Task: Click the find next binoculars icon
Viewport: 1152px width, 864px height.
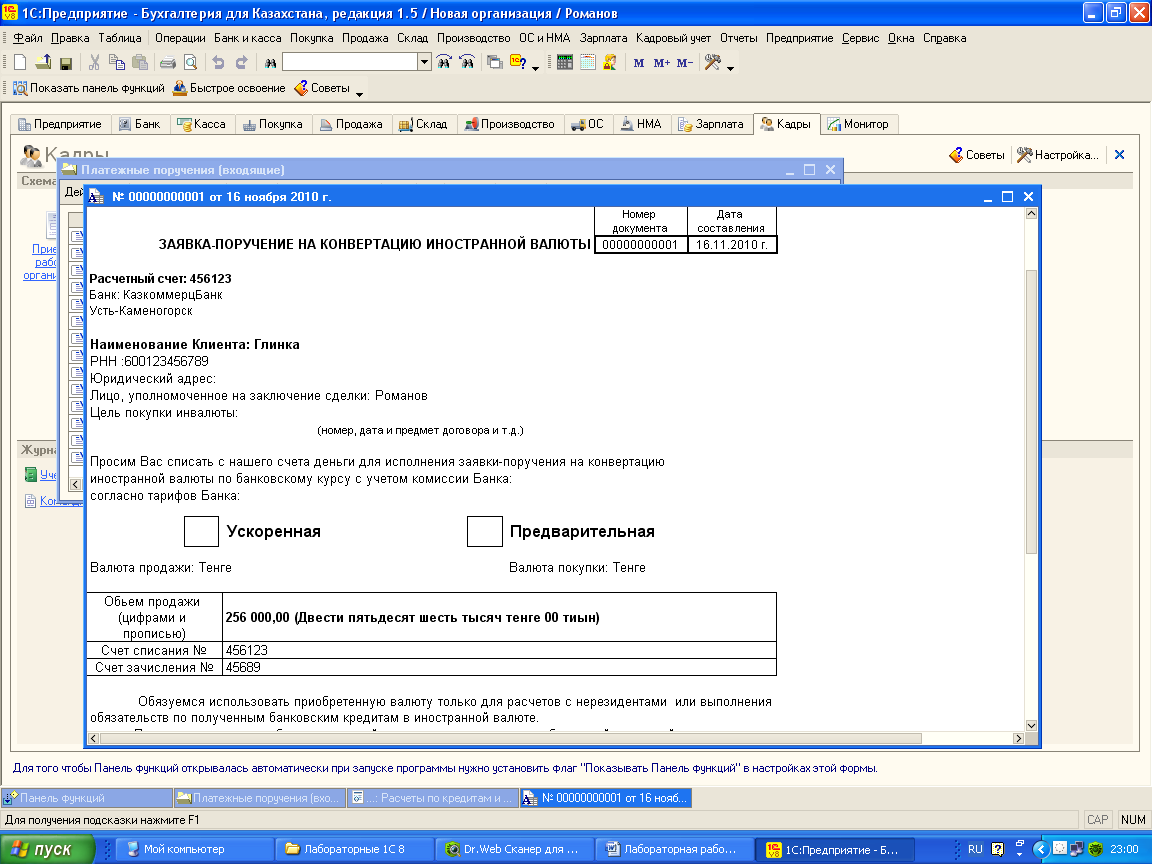Action: [444, 62]
